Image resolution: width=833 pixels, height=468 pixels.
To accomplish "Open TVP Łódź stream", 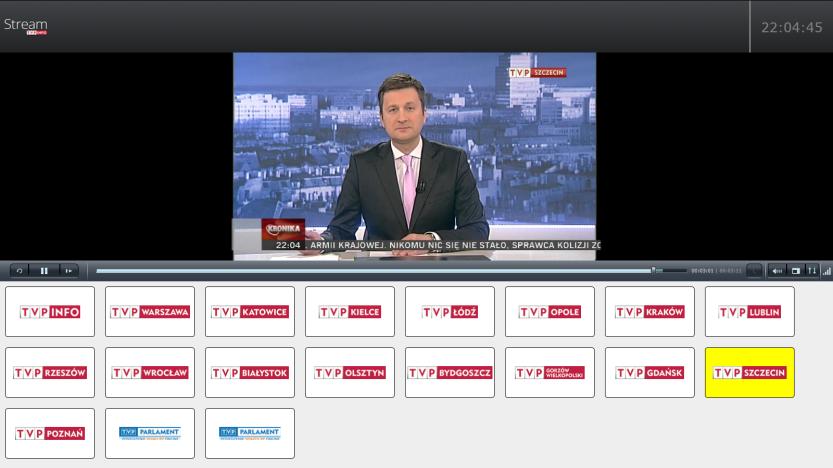I will pos(450,312).
